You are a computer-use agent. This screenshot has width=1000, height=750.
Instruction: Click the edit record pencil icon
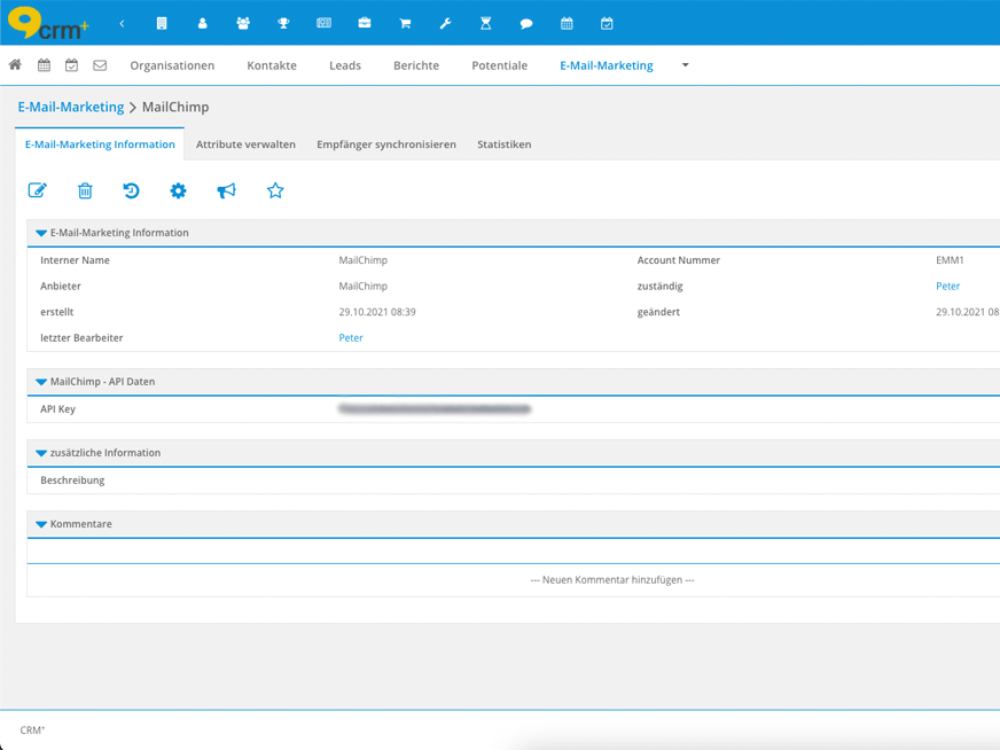[37, 191]
